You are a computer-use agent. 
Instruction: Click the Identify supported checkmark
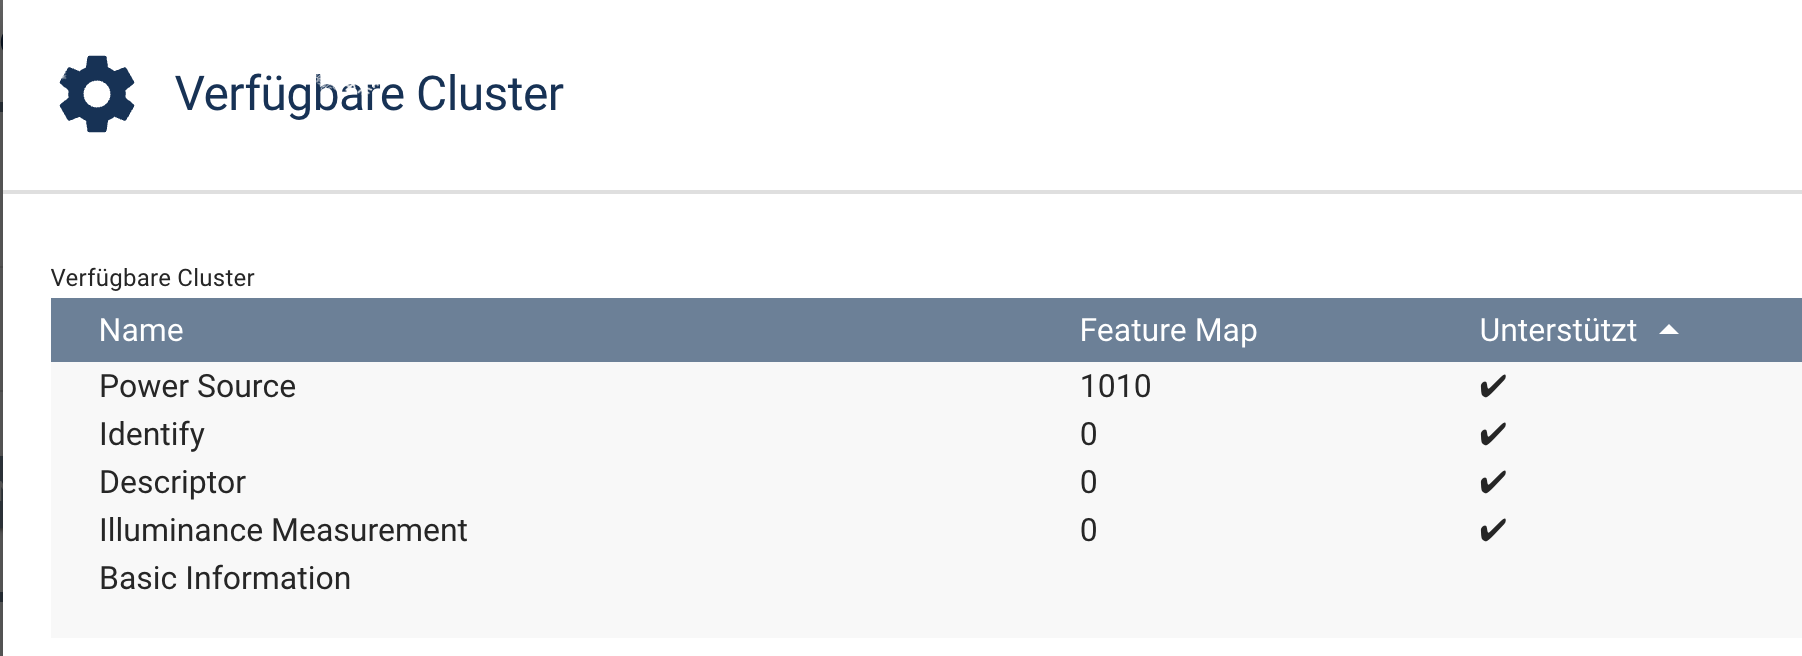point(1492,435)
